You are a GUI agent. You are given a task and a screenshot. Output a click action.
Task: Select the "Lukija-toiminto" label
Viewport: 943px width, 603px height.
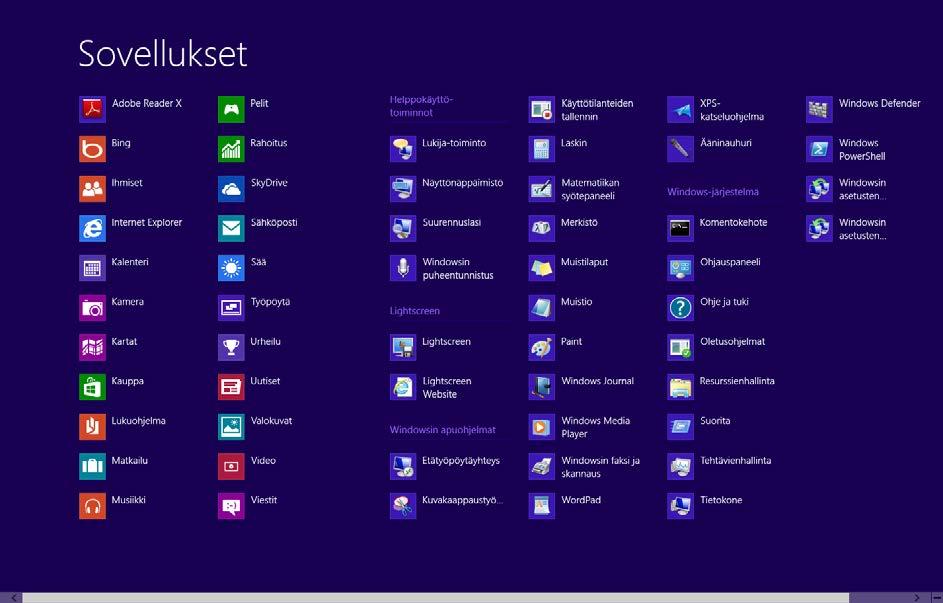(454, 143)
